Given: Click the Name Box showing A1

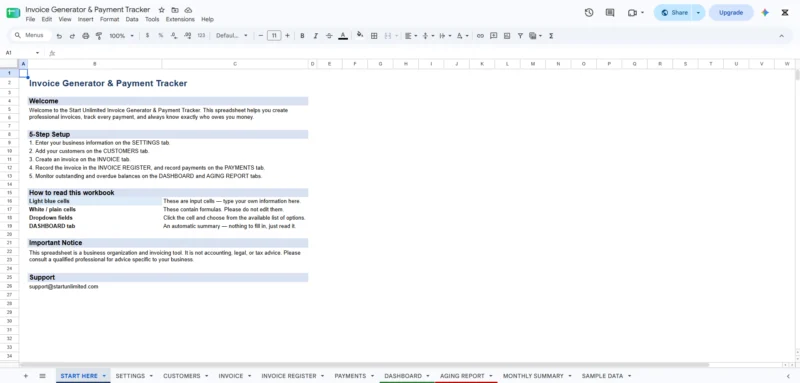Looking at the screenshot, I should 22,53.
